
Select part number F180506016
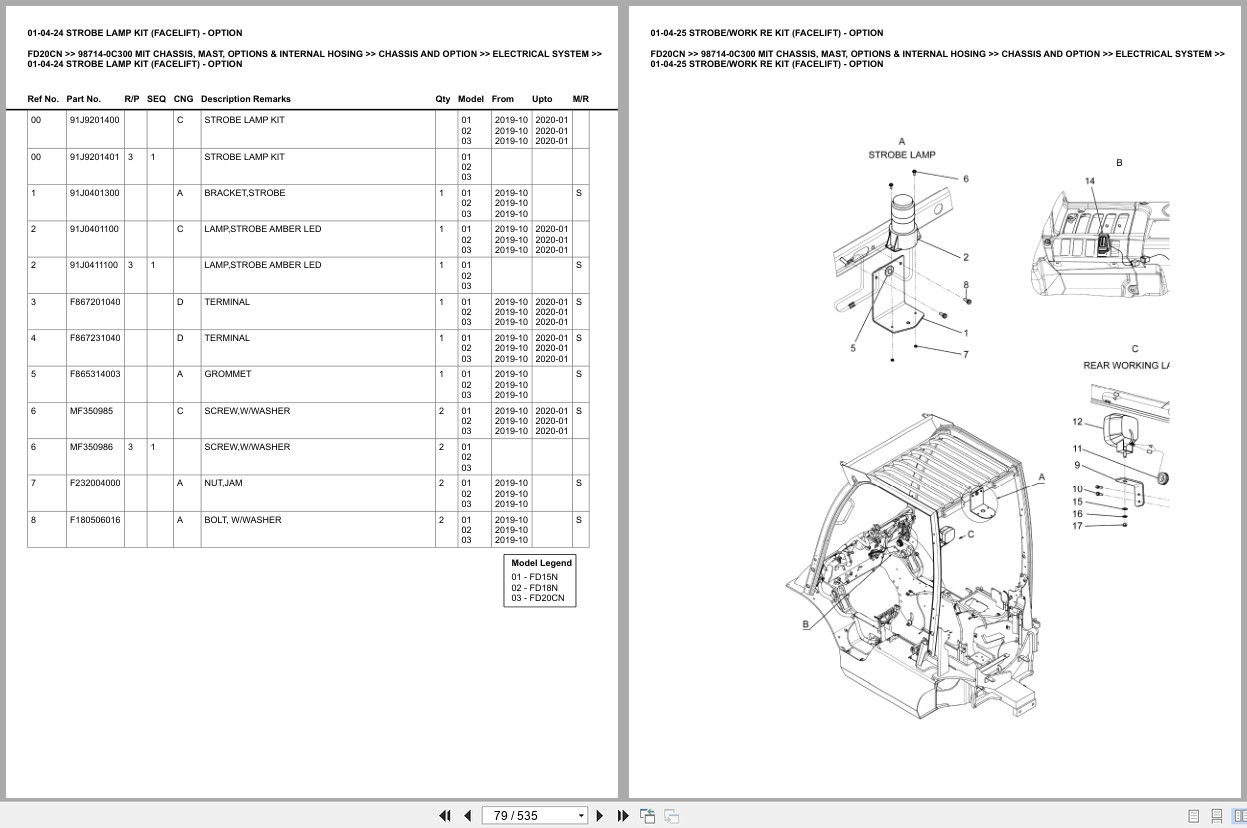tap(95, 520)
